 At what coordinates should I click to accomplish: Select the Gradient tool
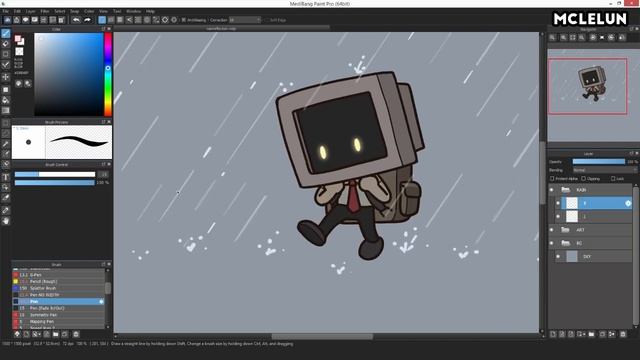point(6,110)
